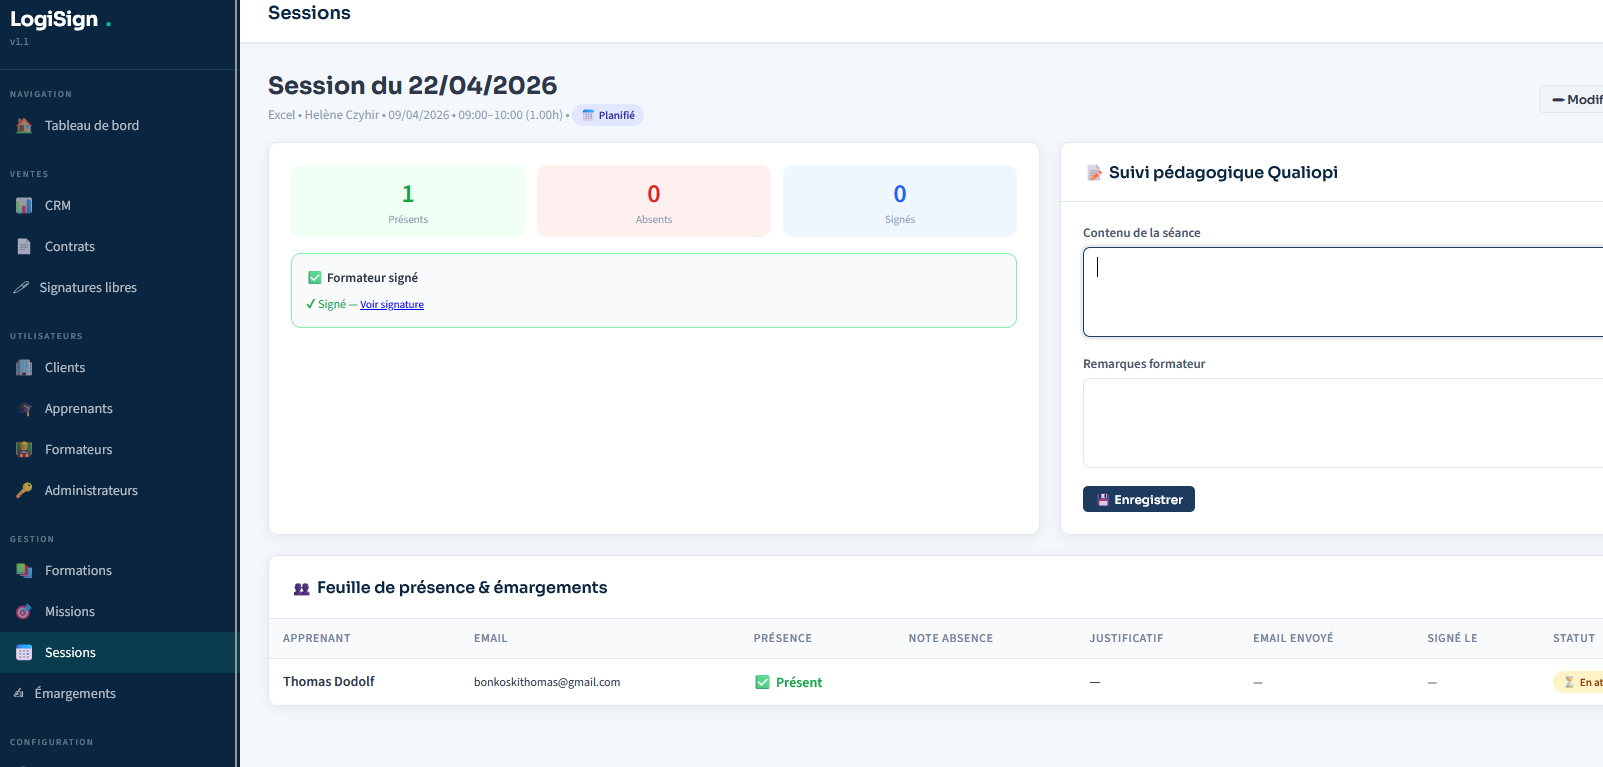Click the Contrats document icon
1603x767 pixels.
(x=24, y=247)
